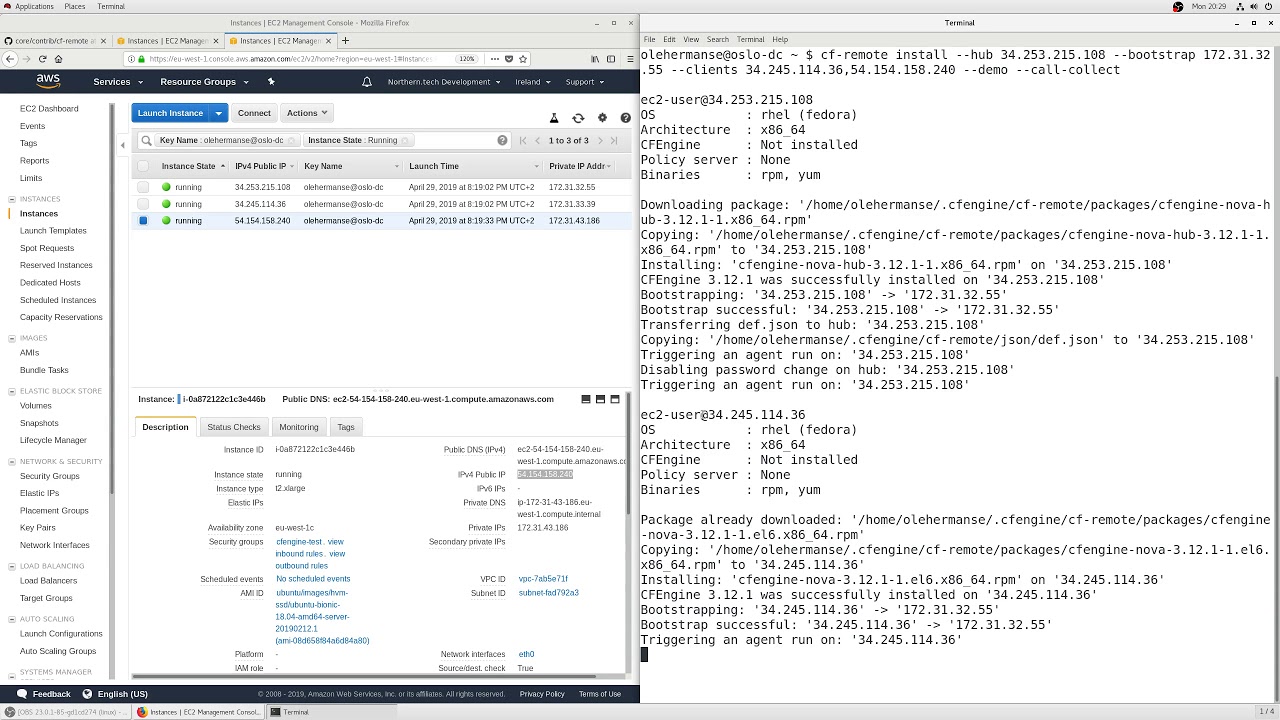Collapse details pane to minimum
This screenshot has height=720, width=1280.
click(x=586, y=399)
